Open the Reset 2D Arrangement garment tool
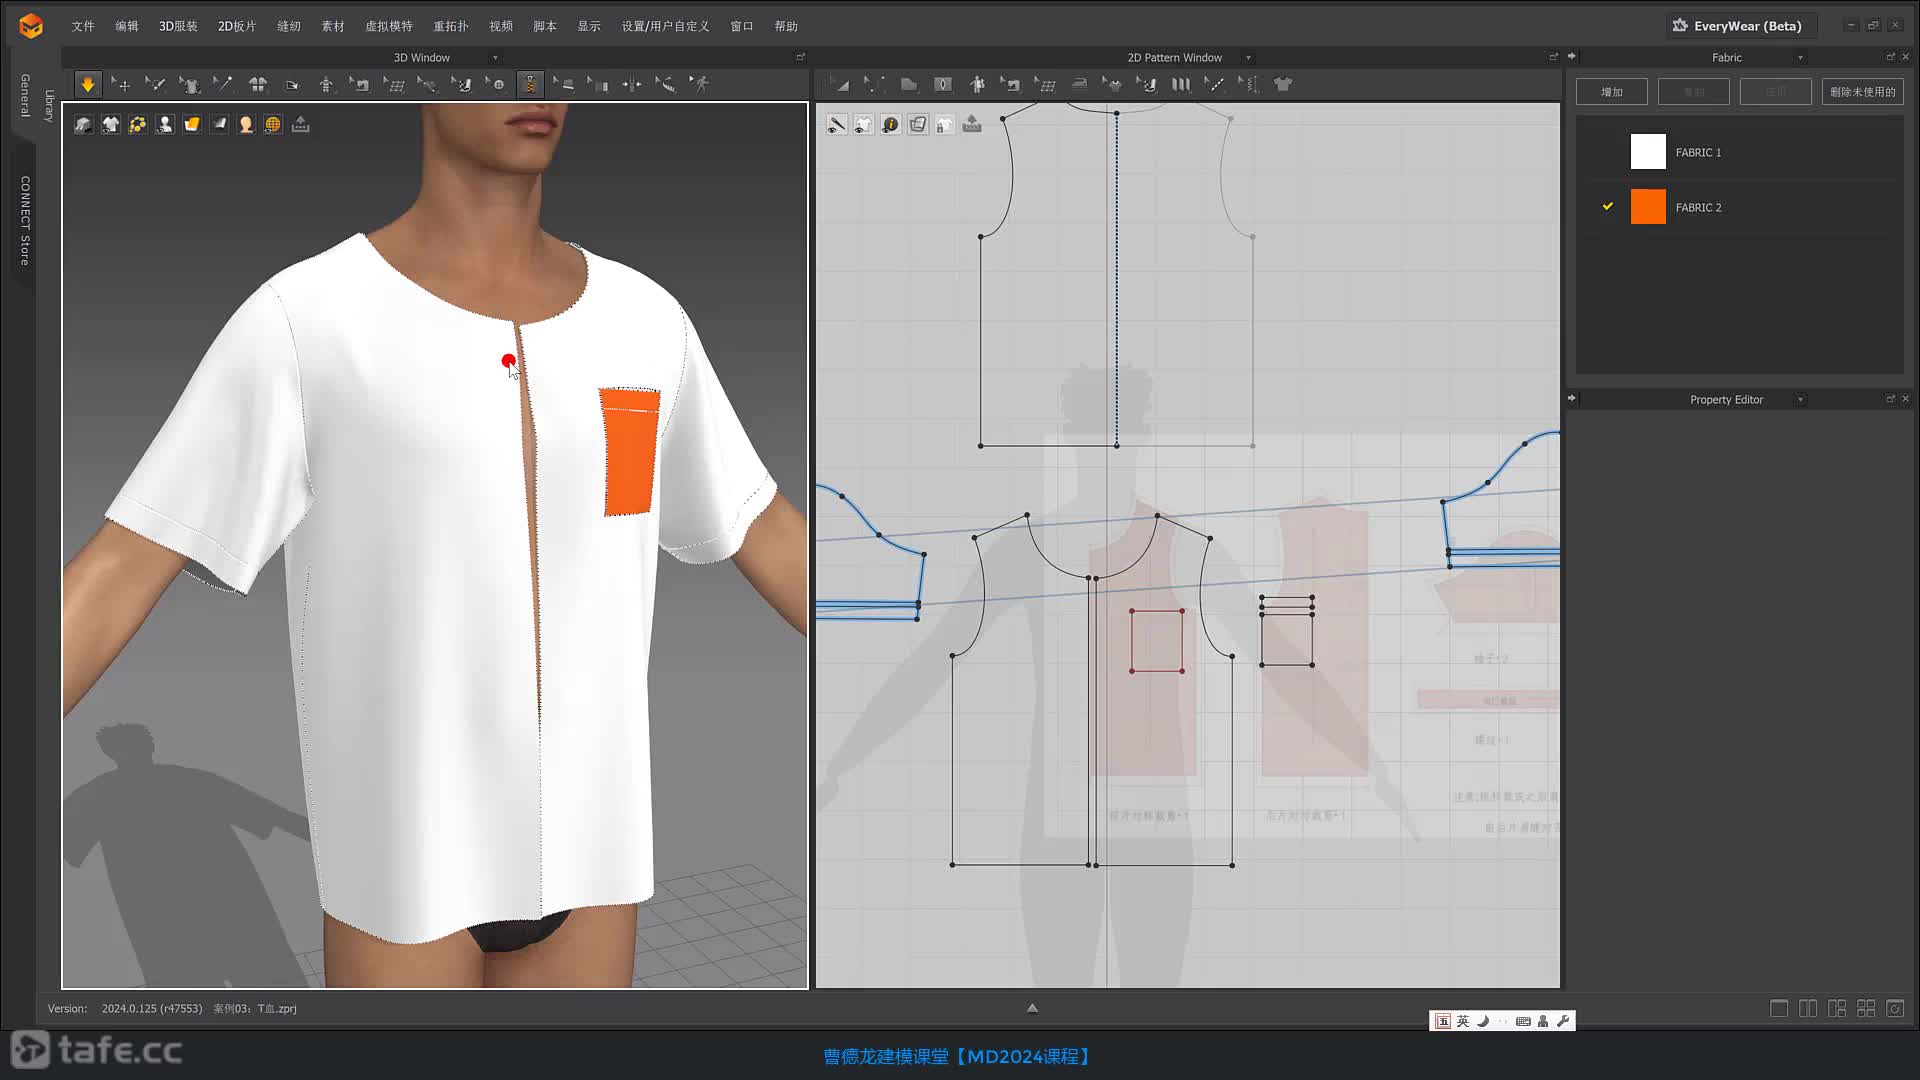1920x1080 pixels. point(258,85)
